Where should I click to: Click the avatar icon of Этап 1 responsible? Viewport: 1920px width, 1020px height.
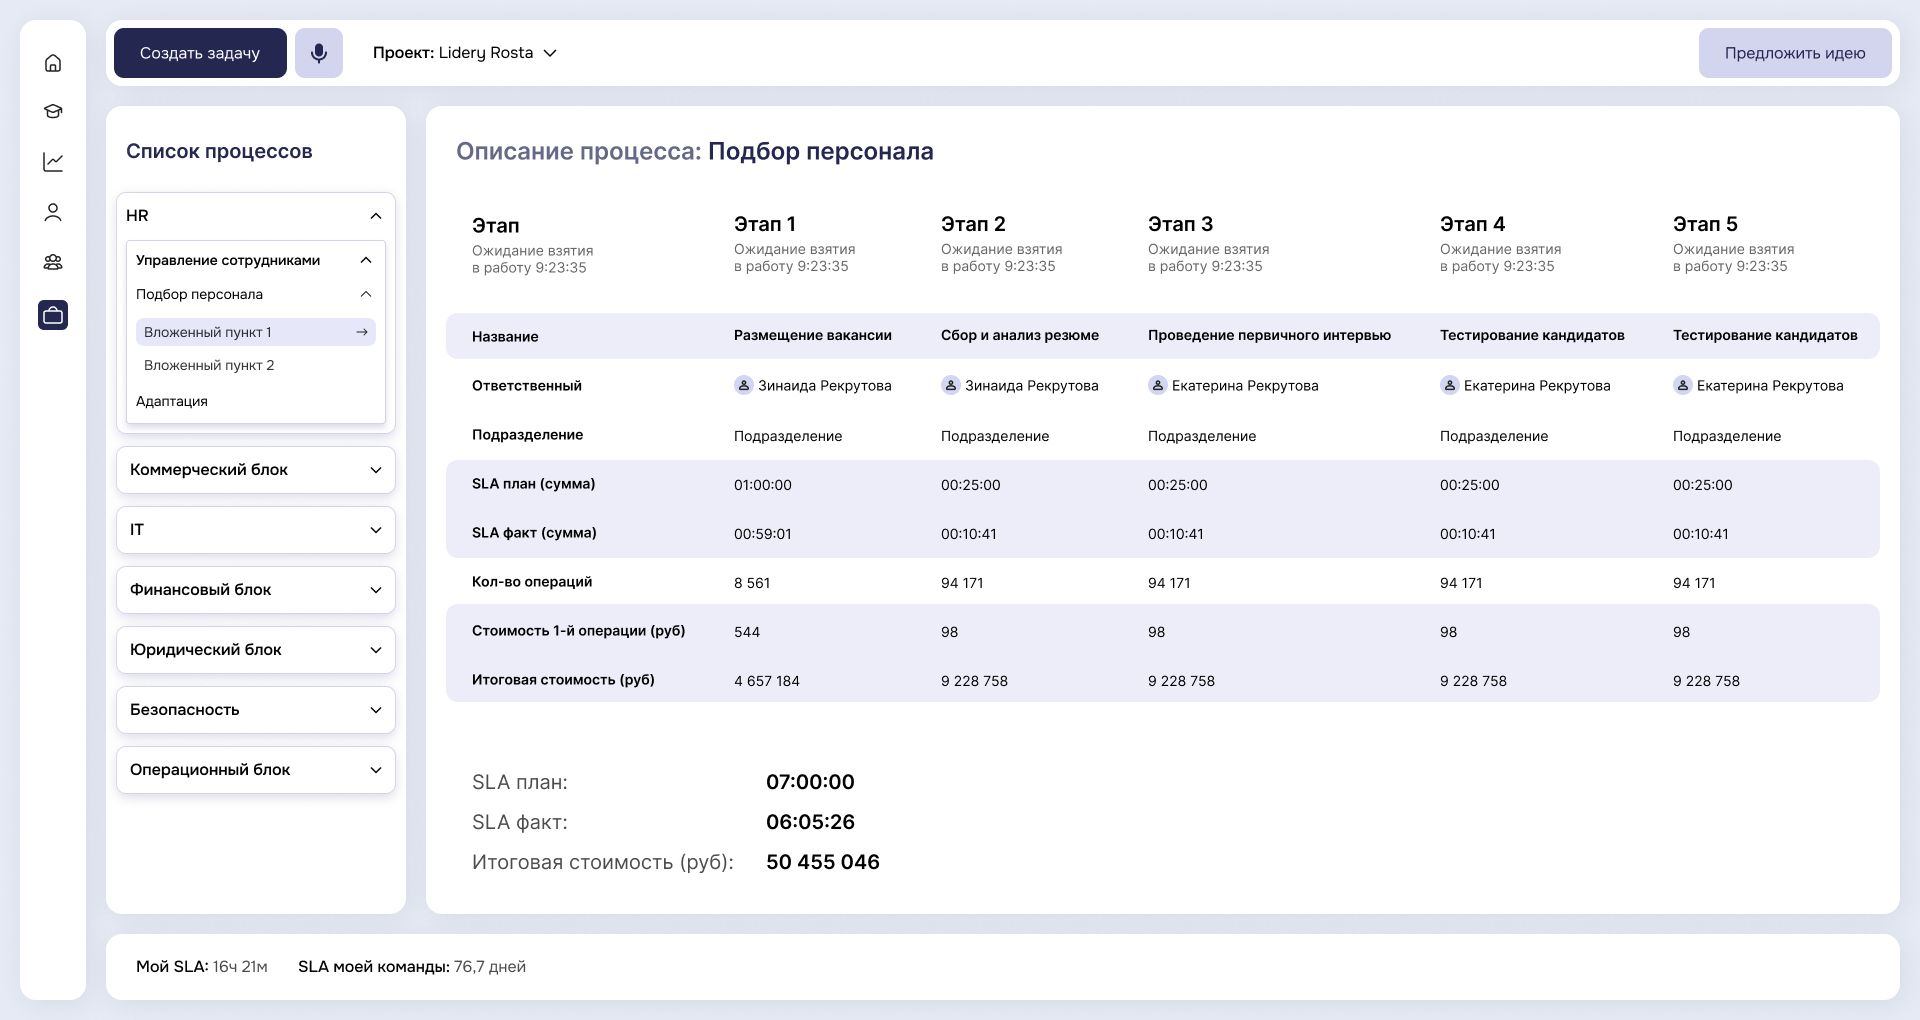[x=743, y=385]
